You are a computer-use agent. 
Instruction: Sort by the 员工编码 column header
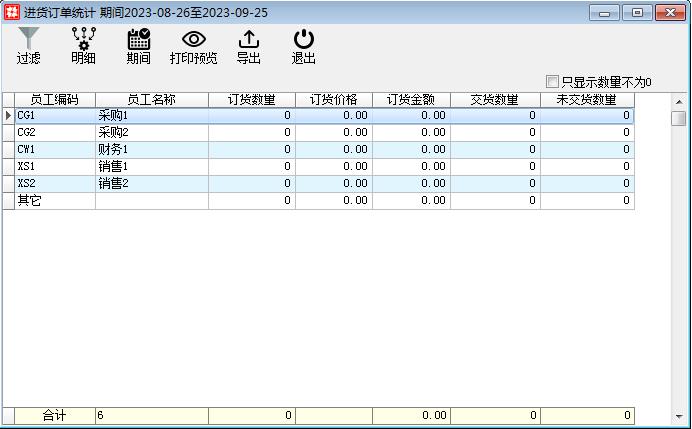[55, 100]
